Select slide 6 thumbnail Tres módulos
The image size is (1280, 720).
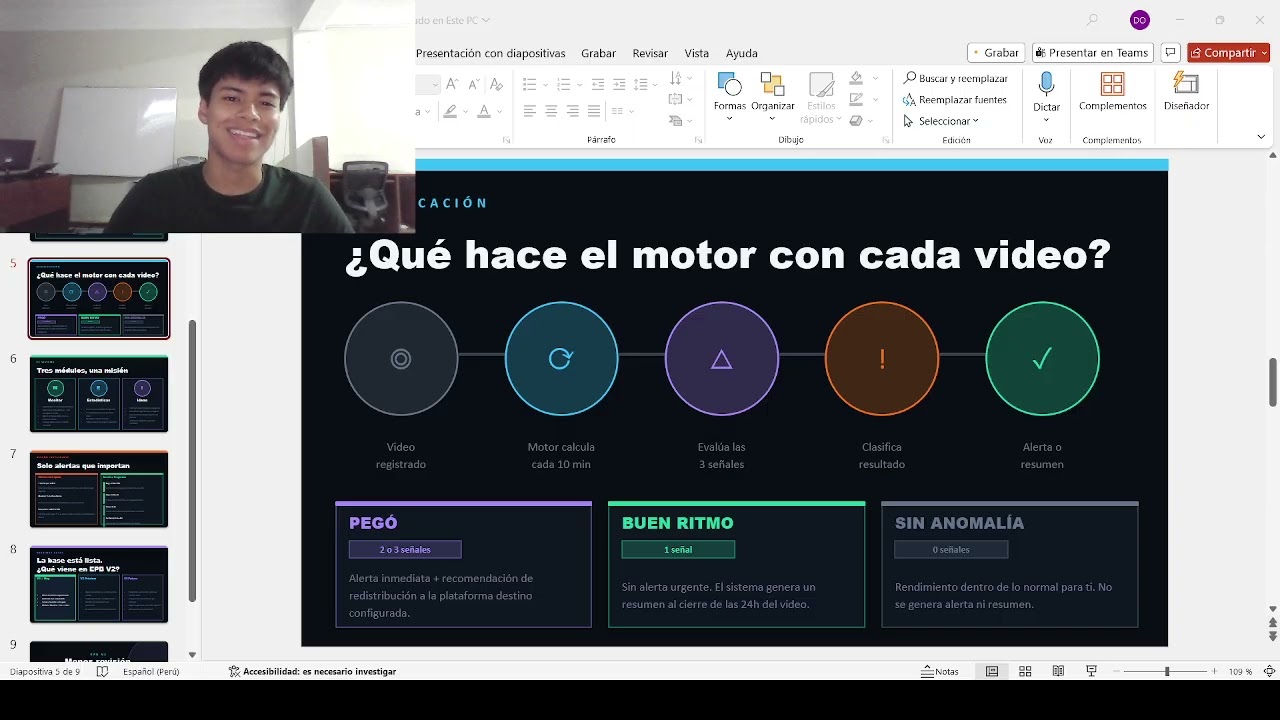pos(99,394)
